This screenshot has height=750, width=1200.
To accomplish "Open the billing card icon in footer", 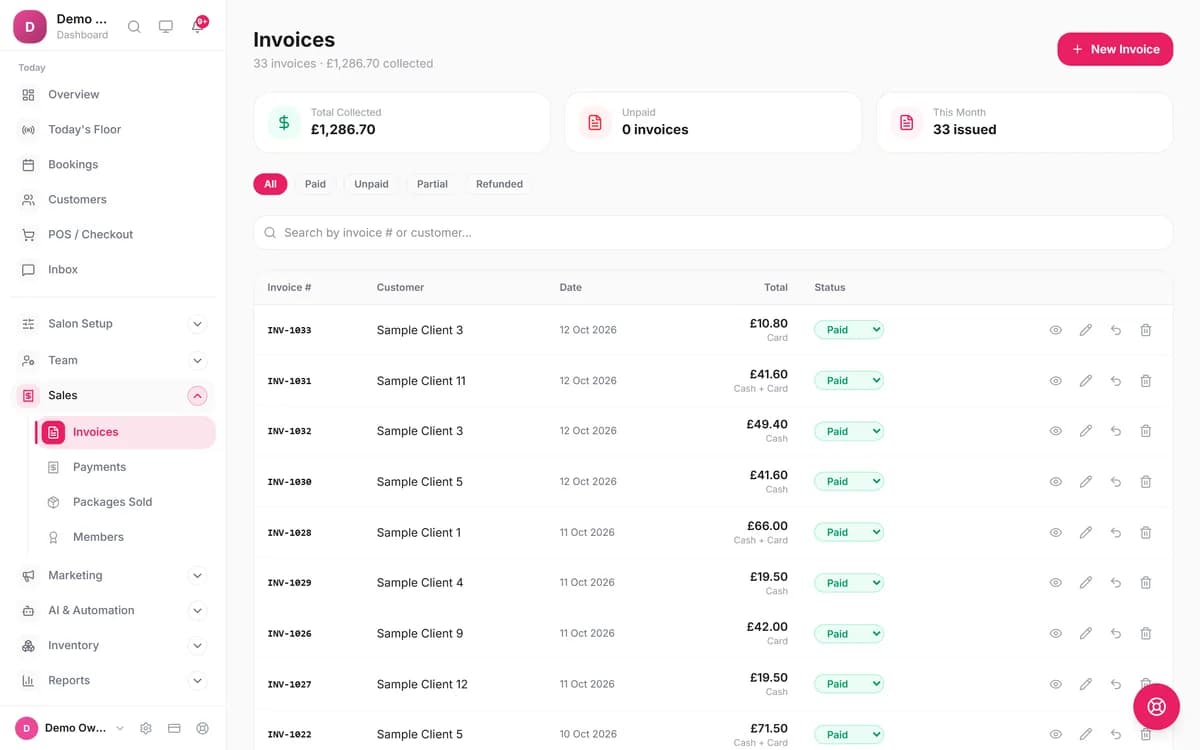I will pos(174,728).
